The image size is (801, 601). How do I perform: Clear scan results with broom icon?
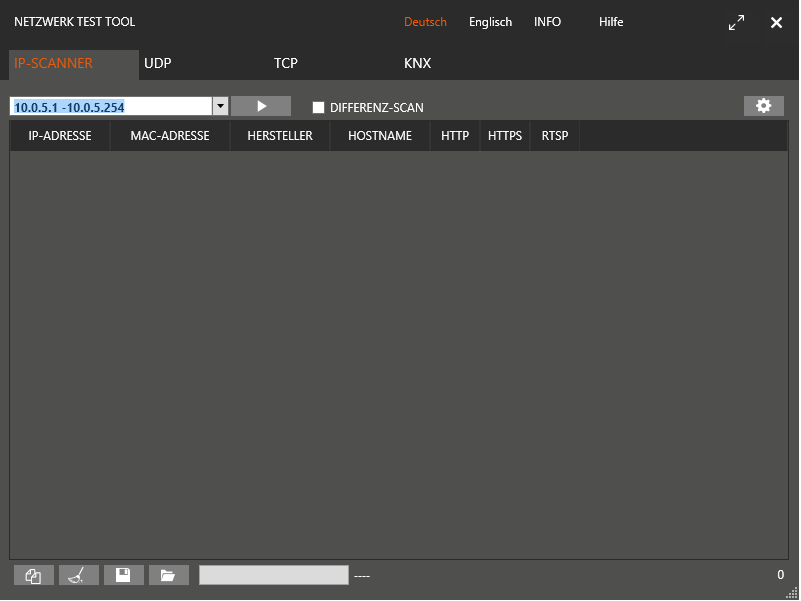pos(79,575)
